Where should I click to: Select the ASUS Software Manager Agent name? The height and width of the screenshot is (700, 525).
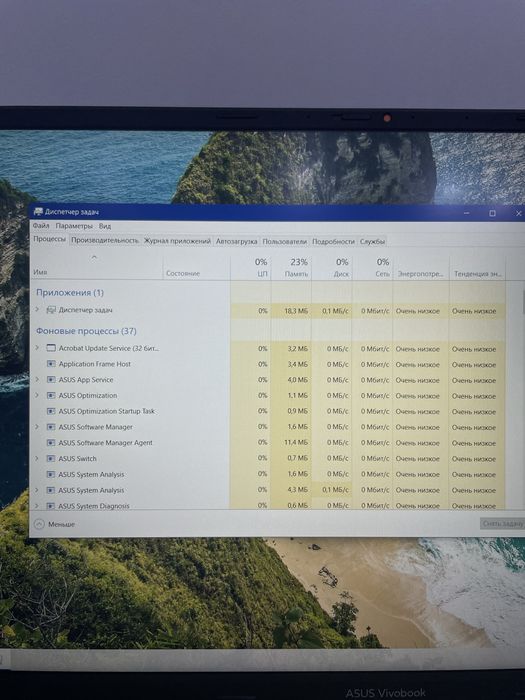[105, 443]
